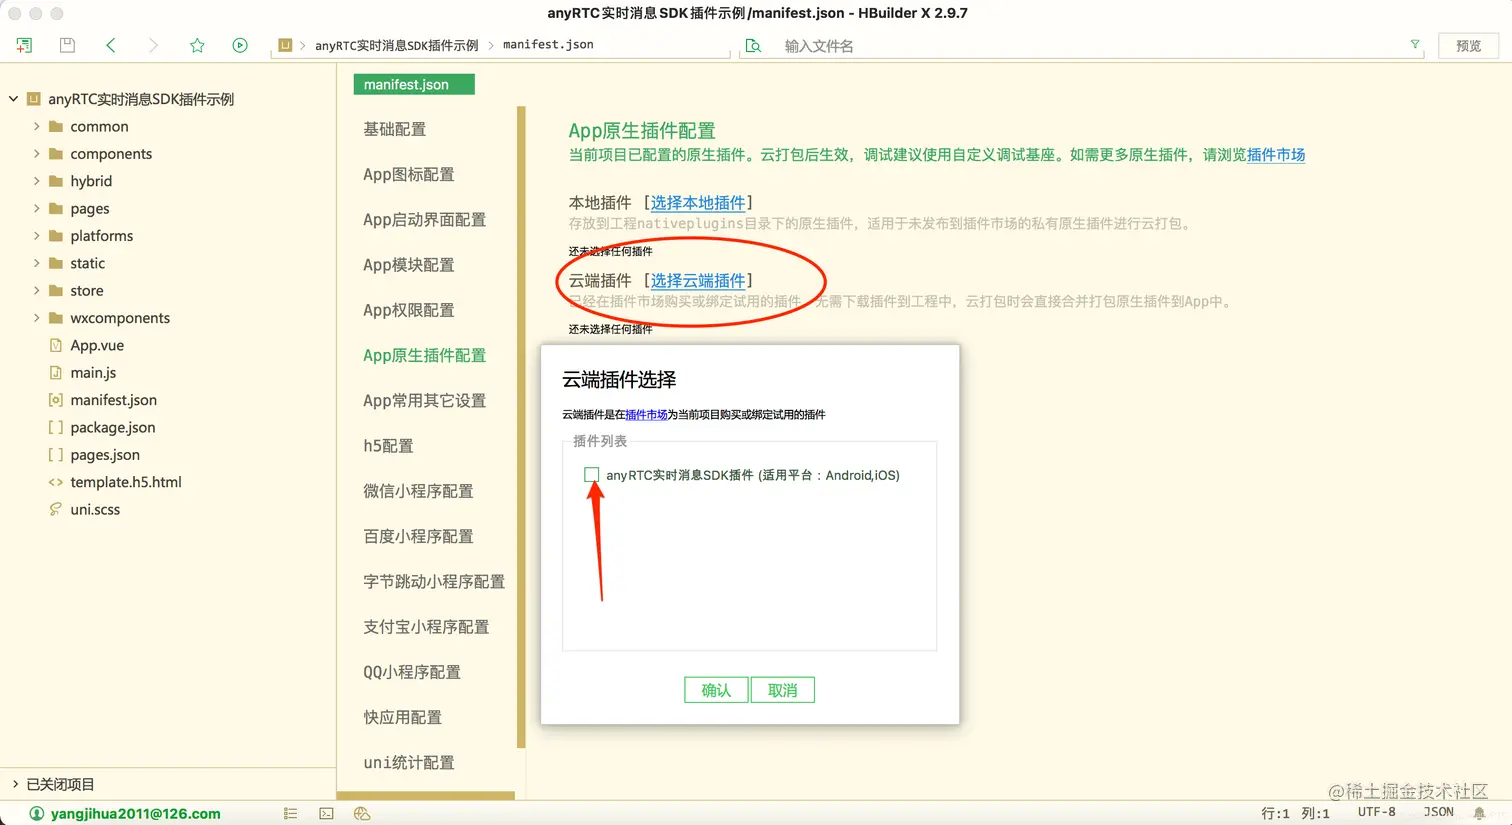The width and height of the screenshot is (1512, 825).
Task: Open 百度小程序配置 section
Action: 418,536
